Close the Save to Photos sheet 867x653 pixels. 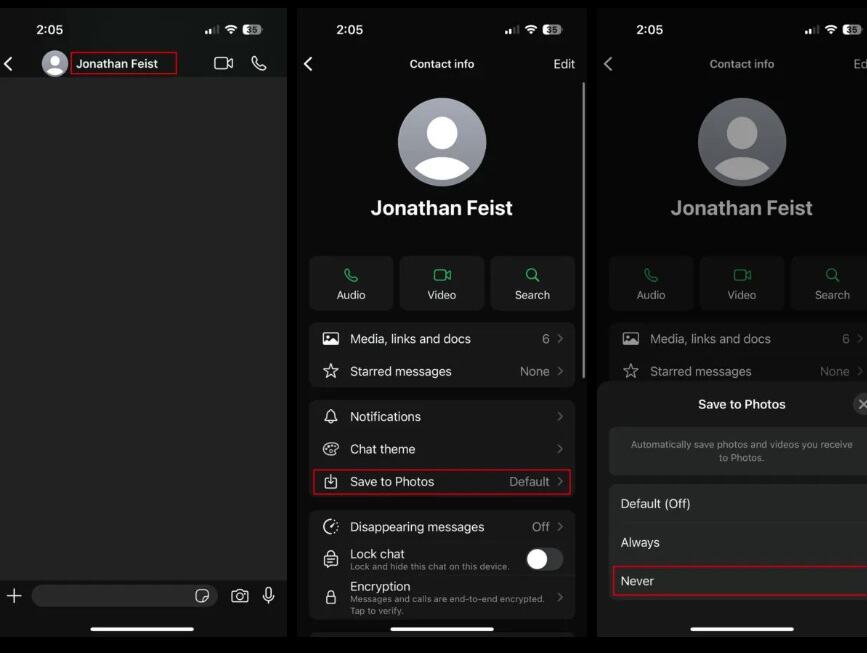point(861,404)
